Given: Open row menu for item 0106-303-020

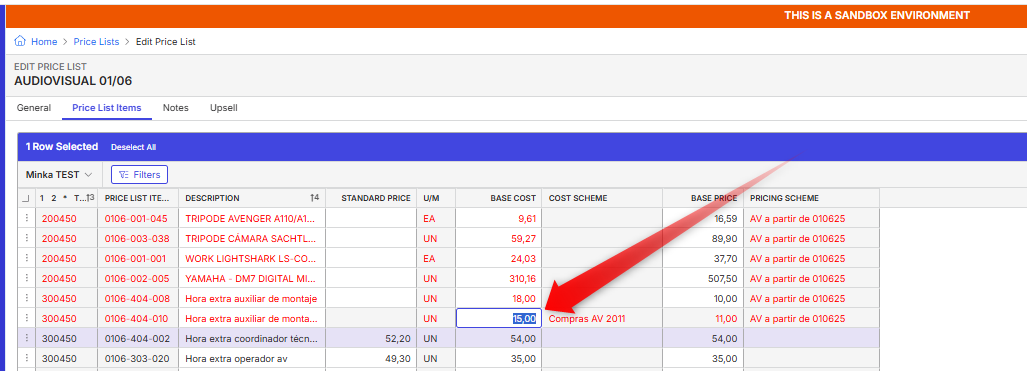Looking at the screenshot, I should [26, 359].
